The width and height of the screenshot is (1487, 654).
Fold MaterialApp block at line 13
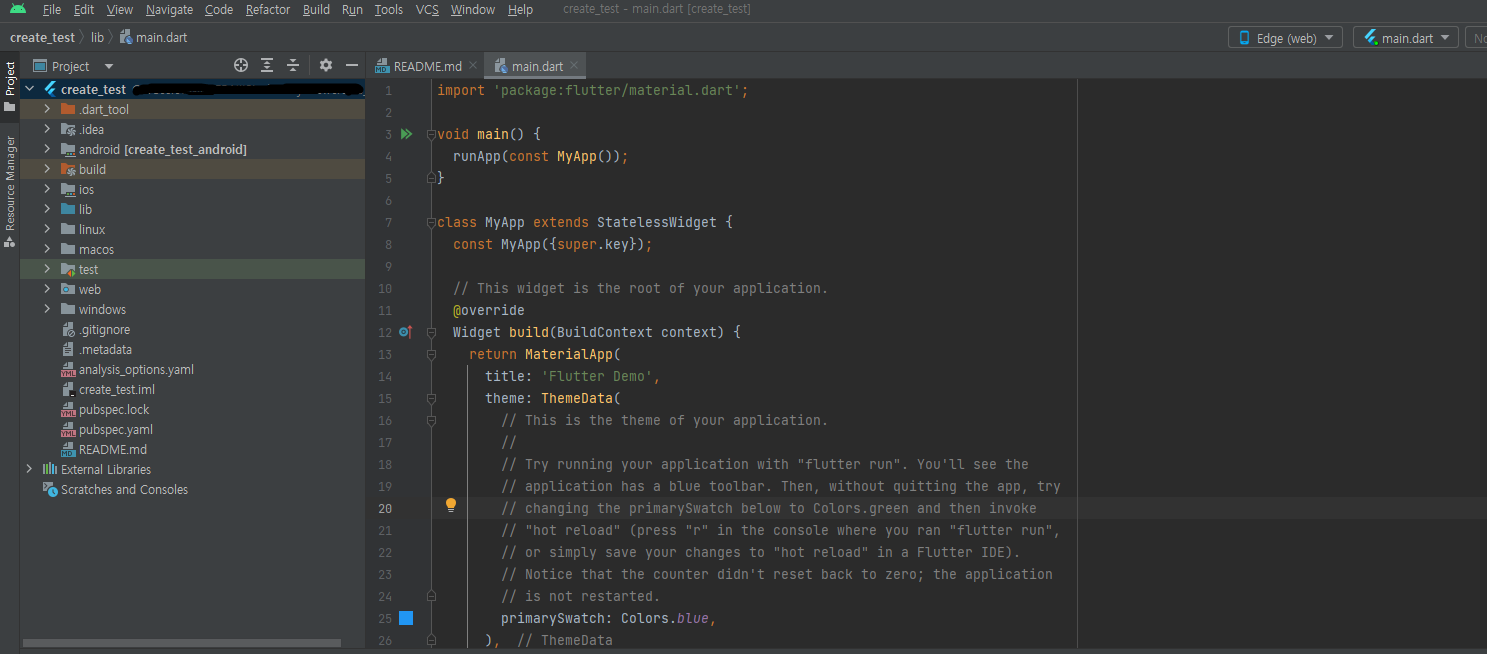pyautogui.click(x=431, y=354)
